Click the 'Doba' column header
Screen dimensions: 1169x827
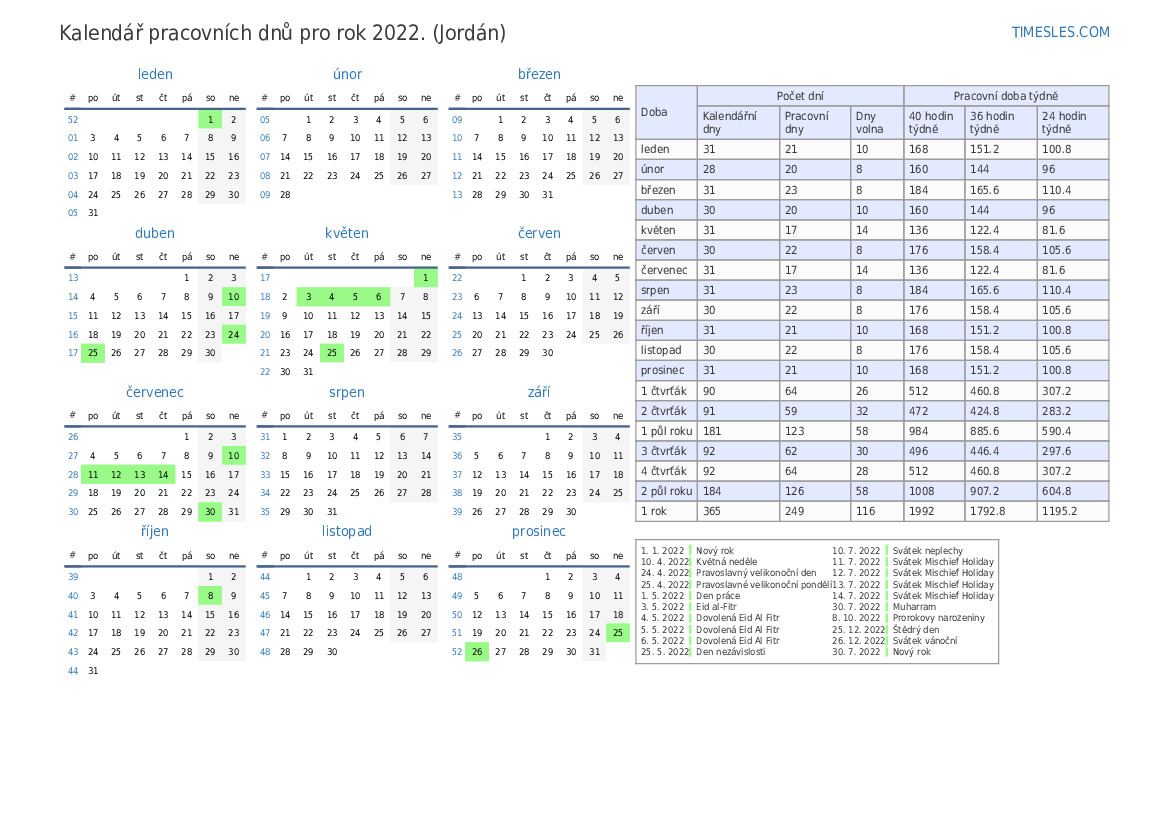(x=666, y=112)
